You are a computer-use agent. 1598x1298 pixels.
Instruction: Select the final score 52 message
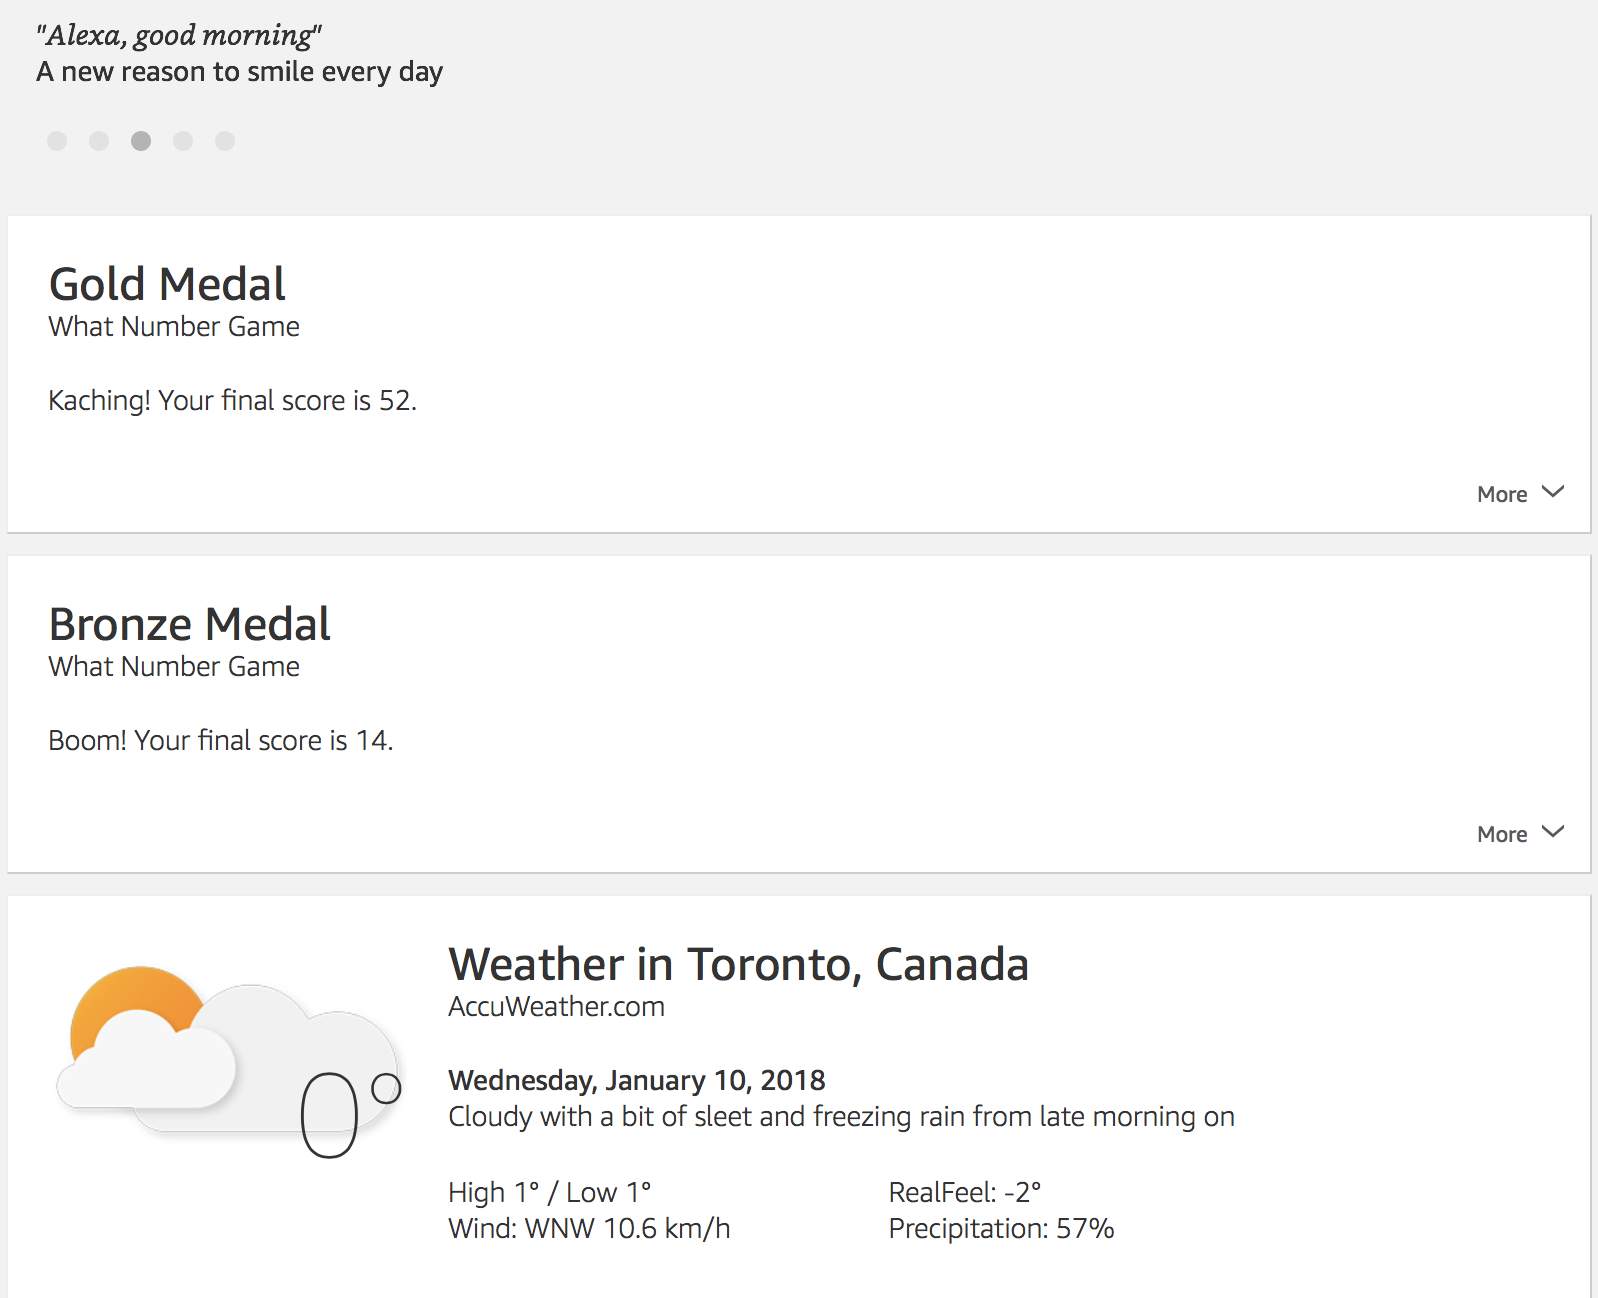[232, 401]
